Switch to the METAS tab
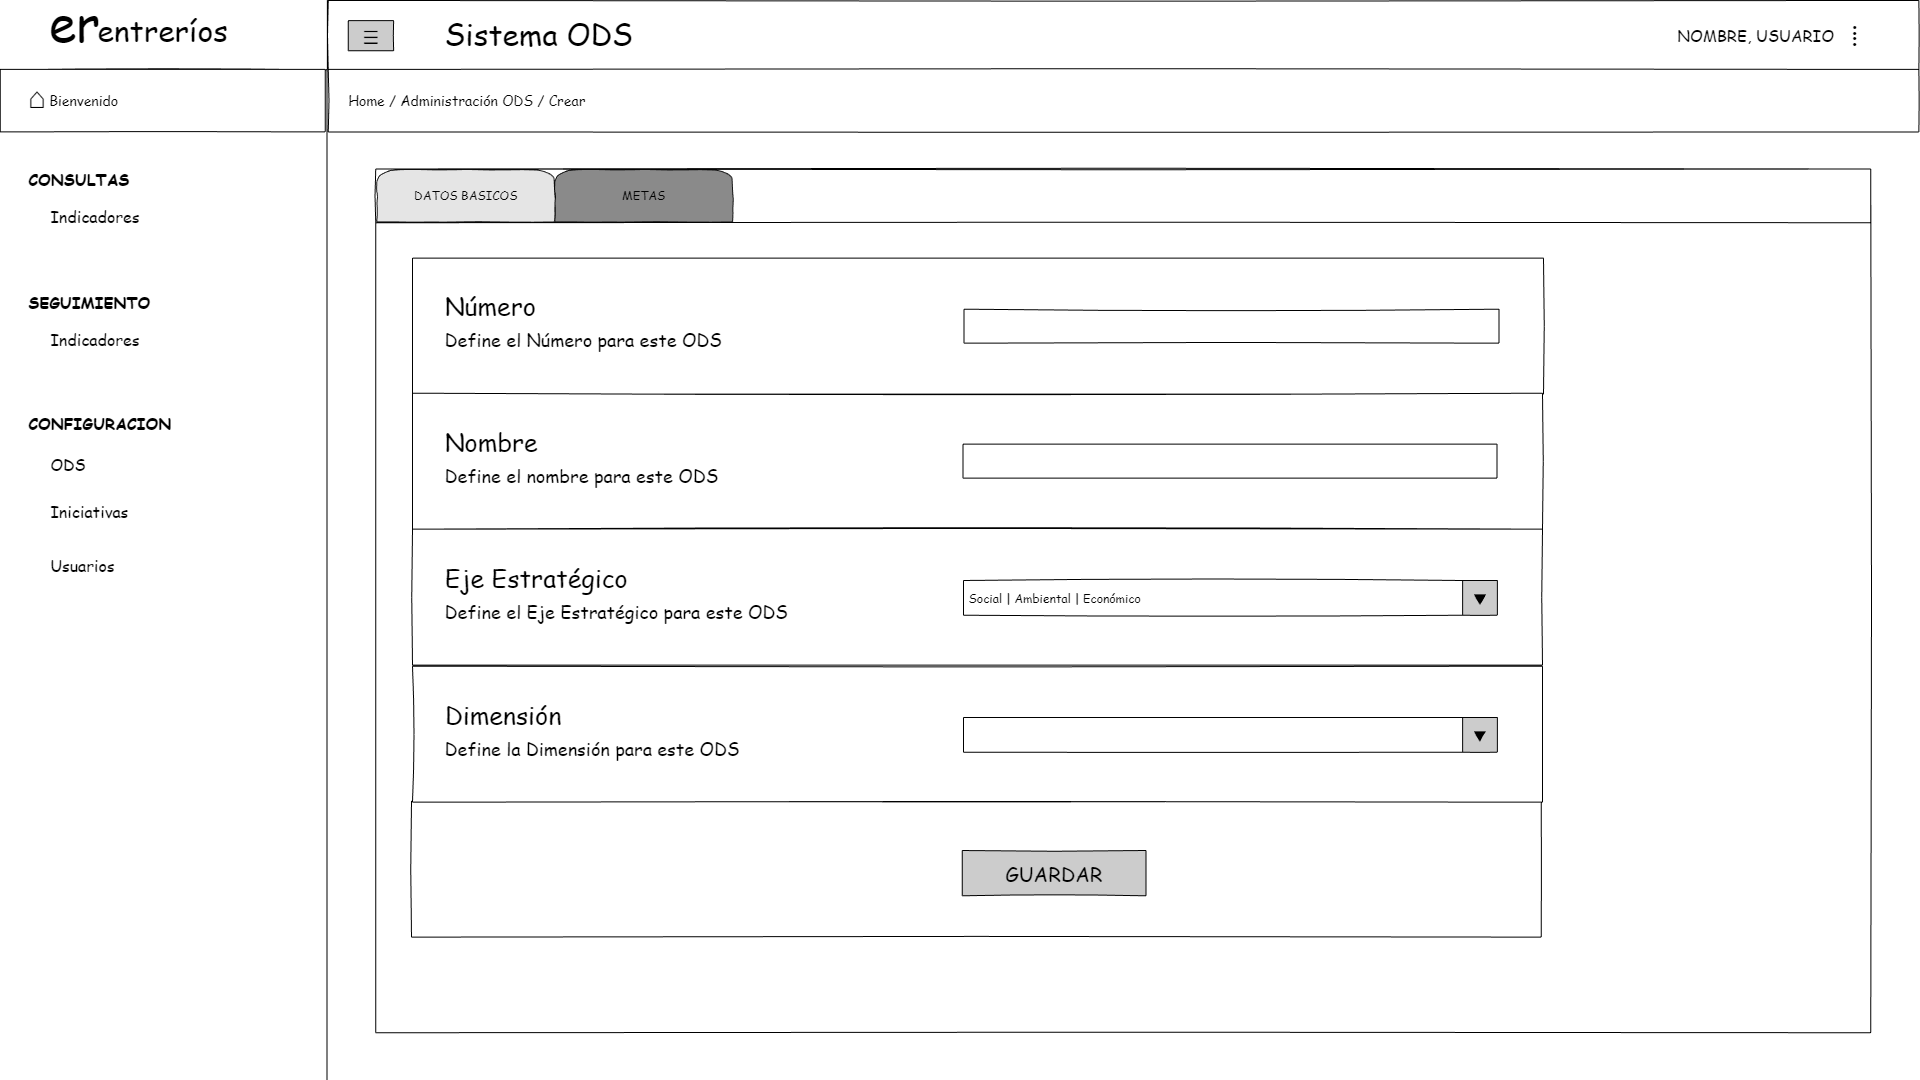 click(643, 196)
